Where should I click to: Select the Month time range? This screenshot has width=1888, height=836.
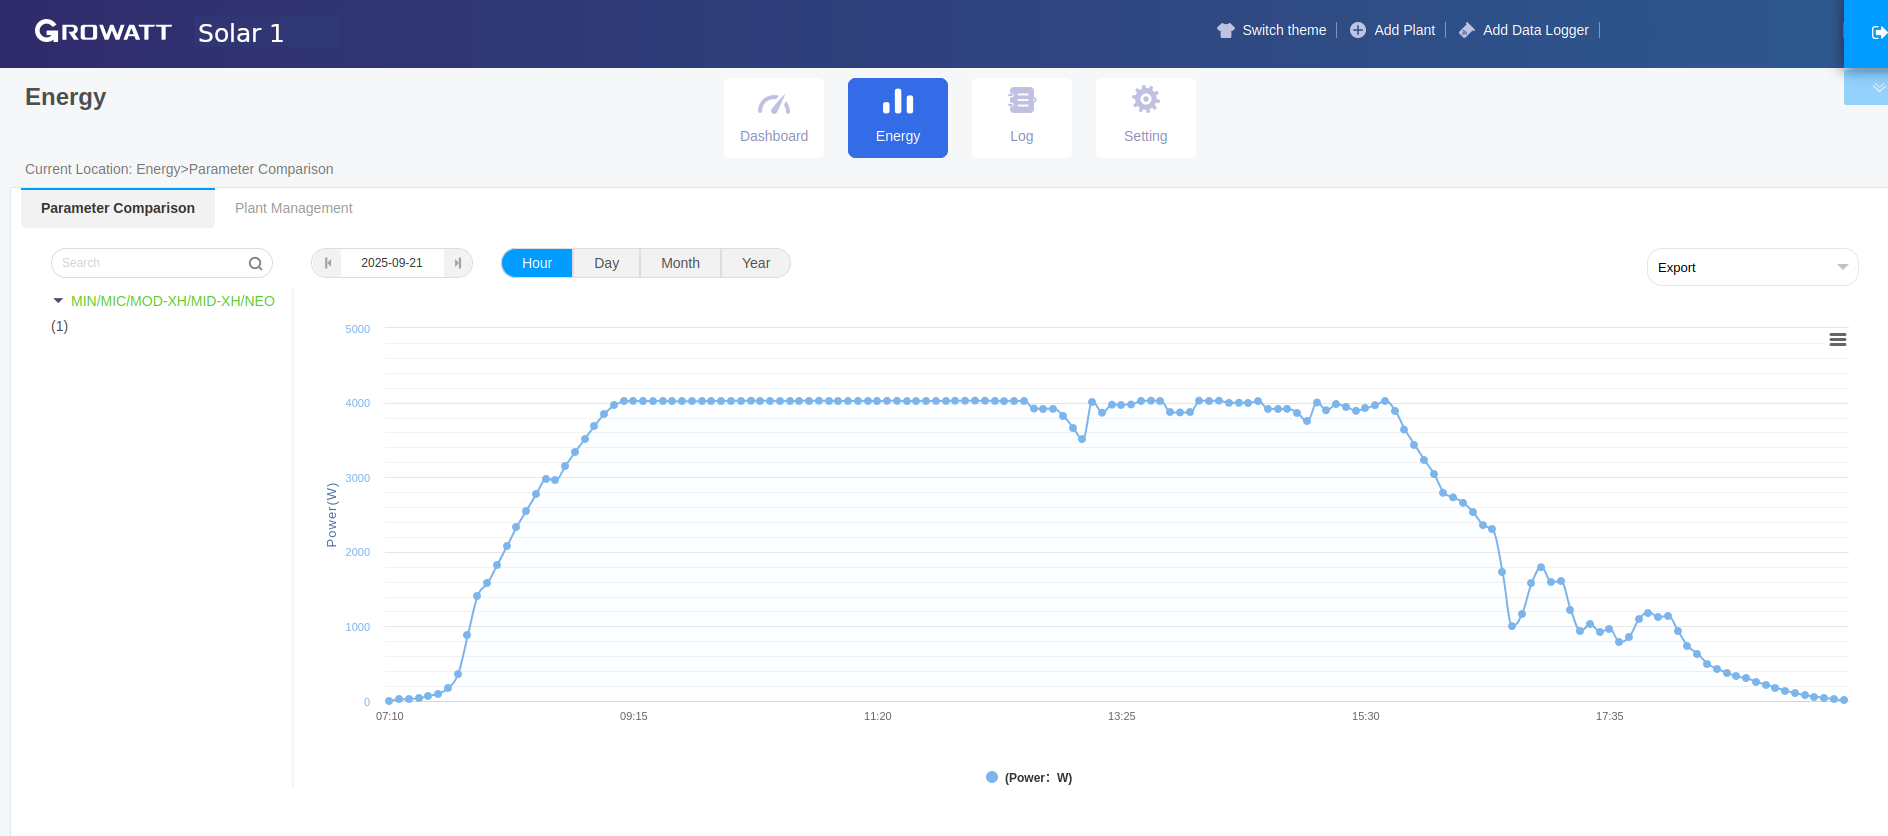[x=680, y=263]
